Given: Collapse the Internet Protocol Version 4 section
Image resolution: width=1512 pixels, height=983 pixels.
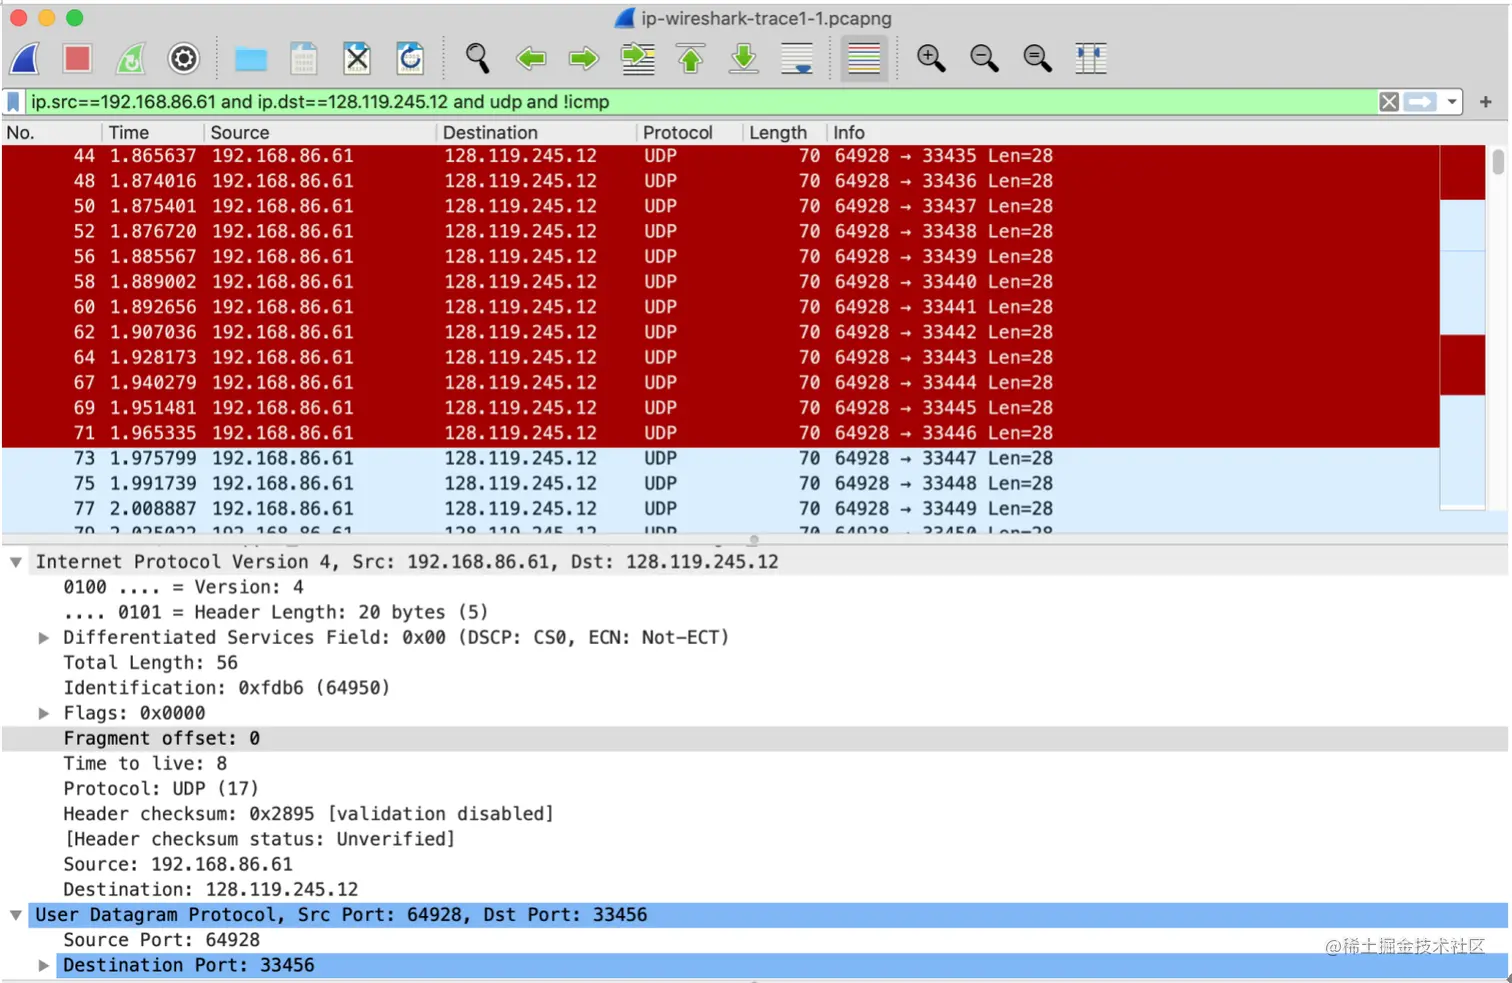Looking at the screenshot, I should tap(15, 562).
